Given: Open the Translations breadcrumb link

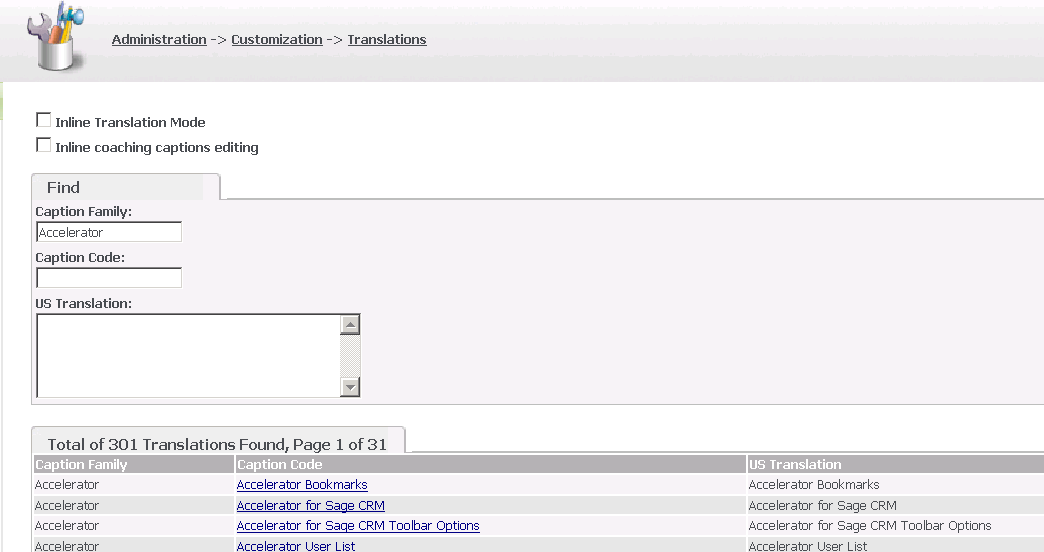Looking at the screenshot, I should (x=387, y=39).
